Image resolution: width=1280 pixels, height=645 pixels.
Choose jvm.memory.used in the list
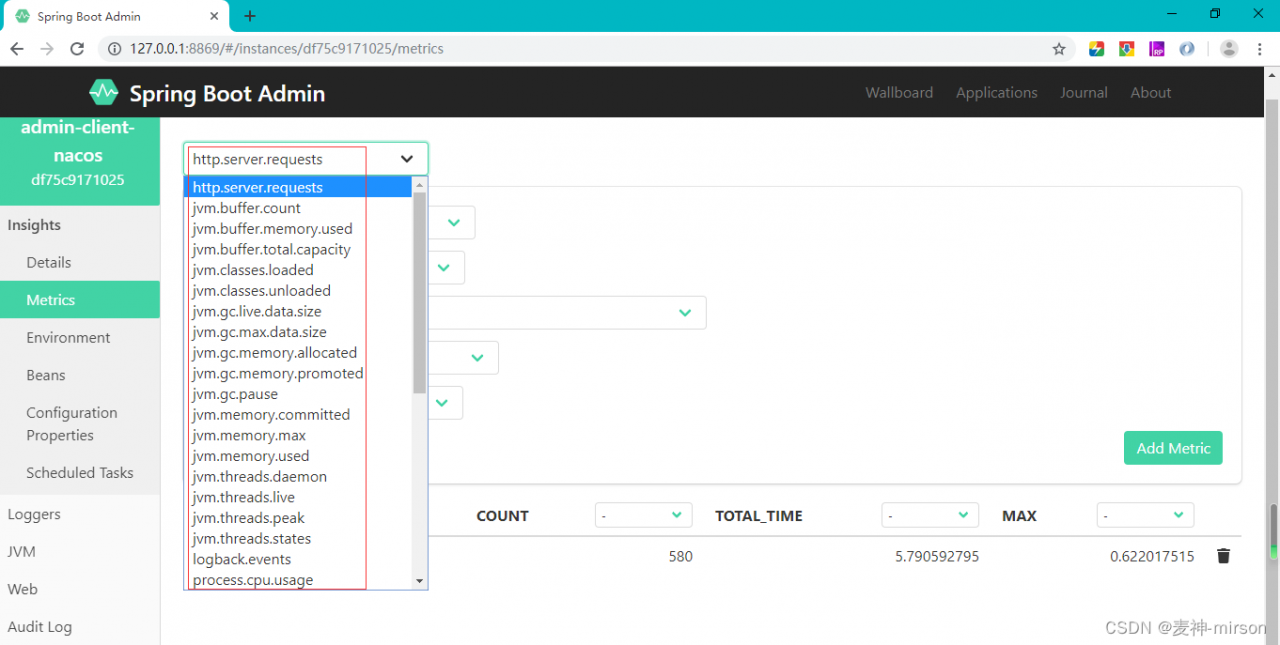[x=299, y=456]
